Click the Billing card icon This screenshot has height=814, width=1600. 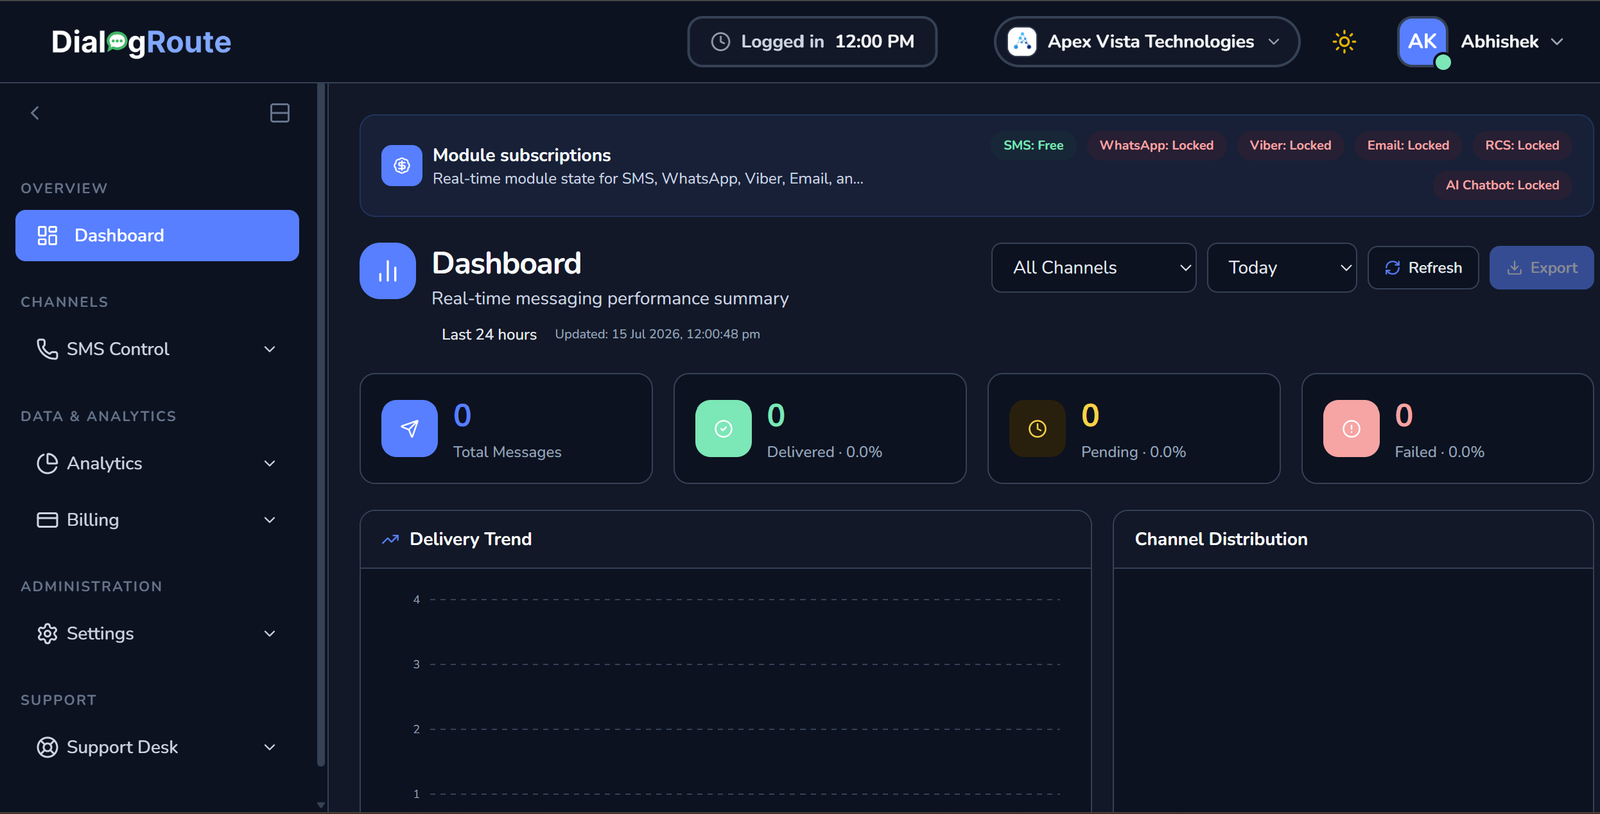47,520
